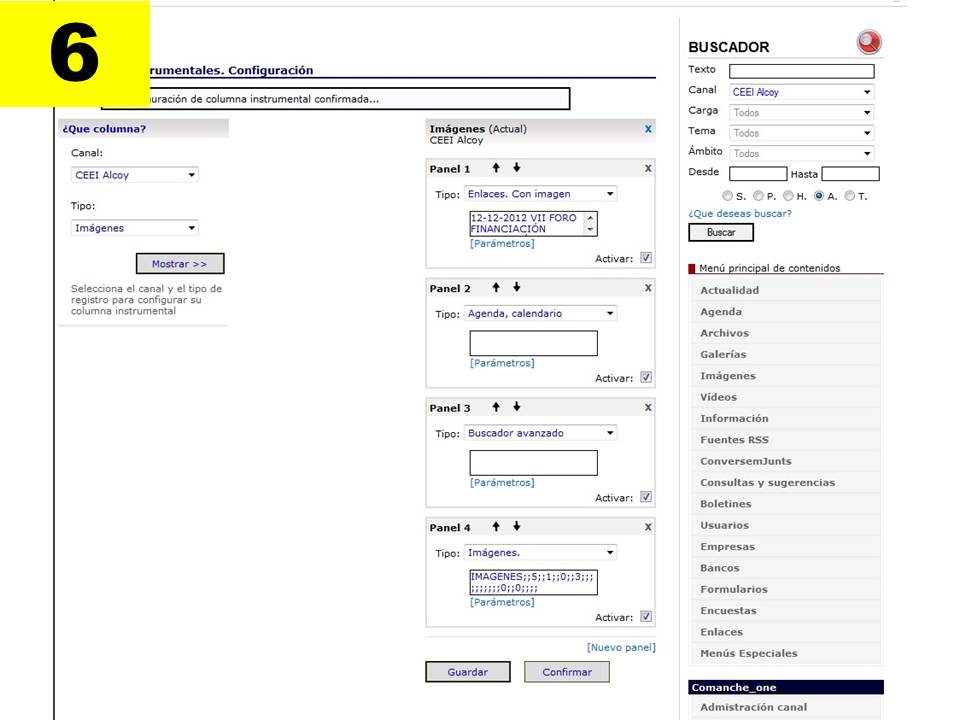Expand Panel 2 Tipo dropdown Agenda, calendario
The image size is (960, 720).
(x=540, y=314)
